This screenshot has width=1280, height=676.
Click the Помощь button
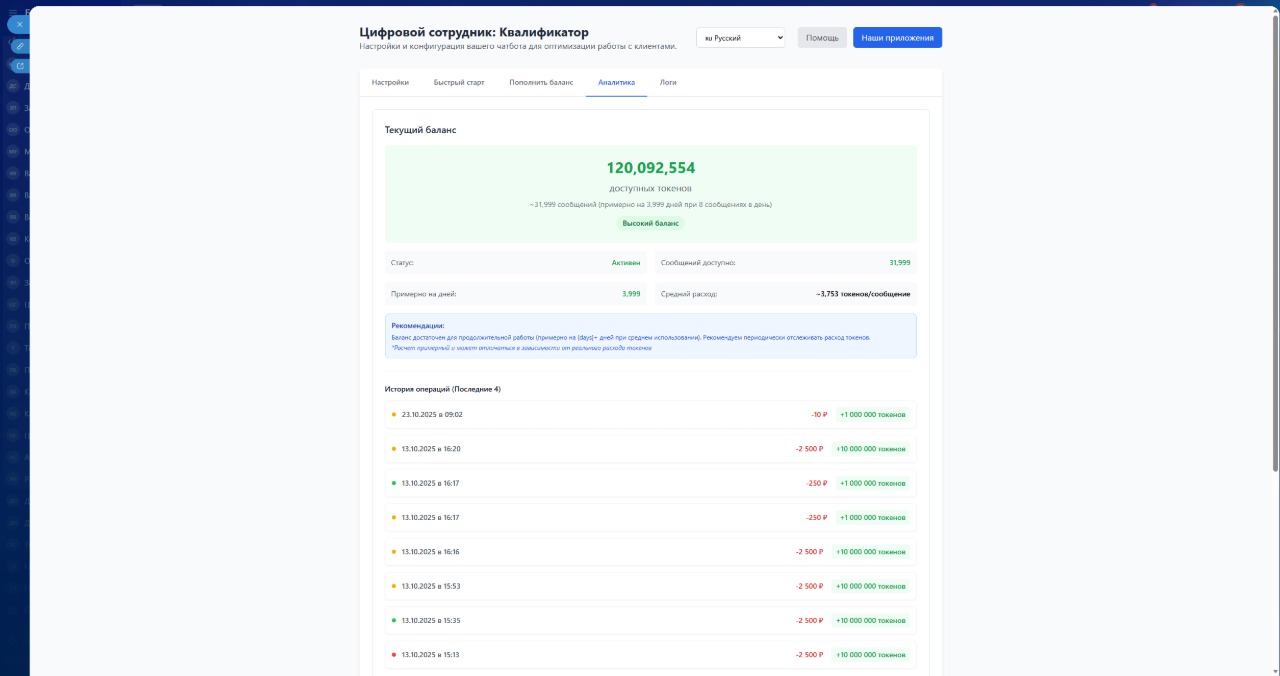tap(822, 38)
